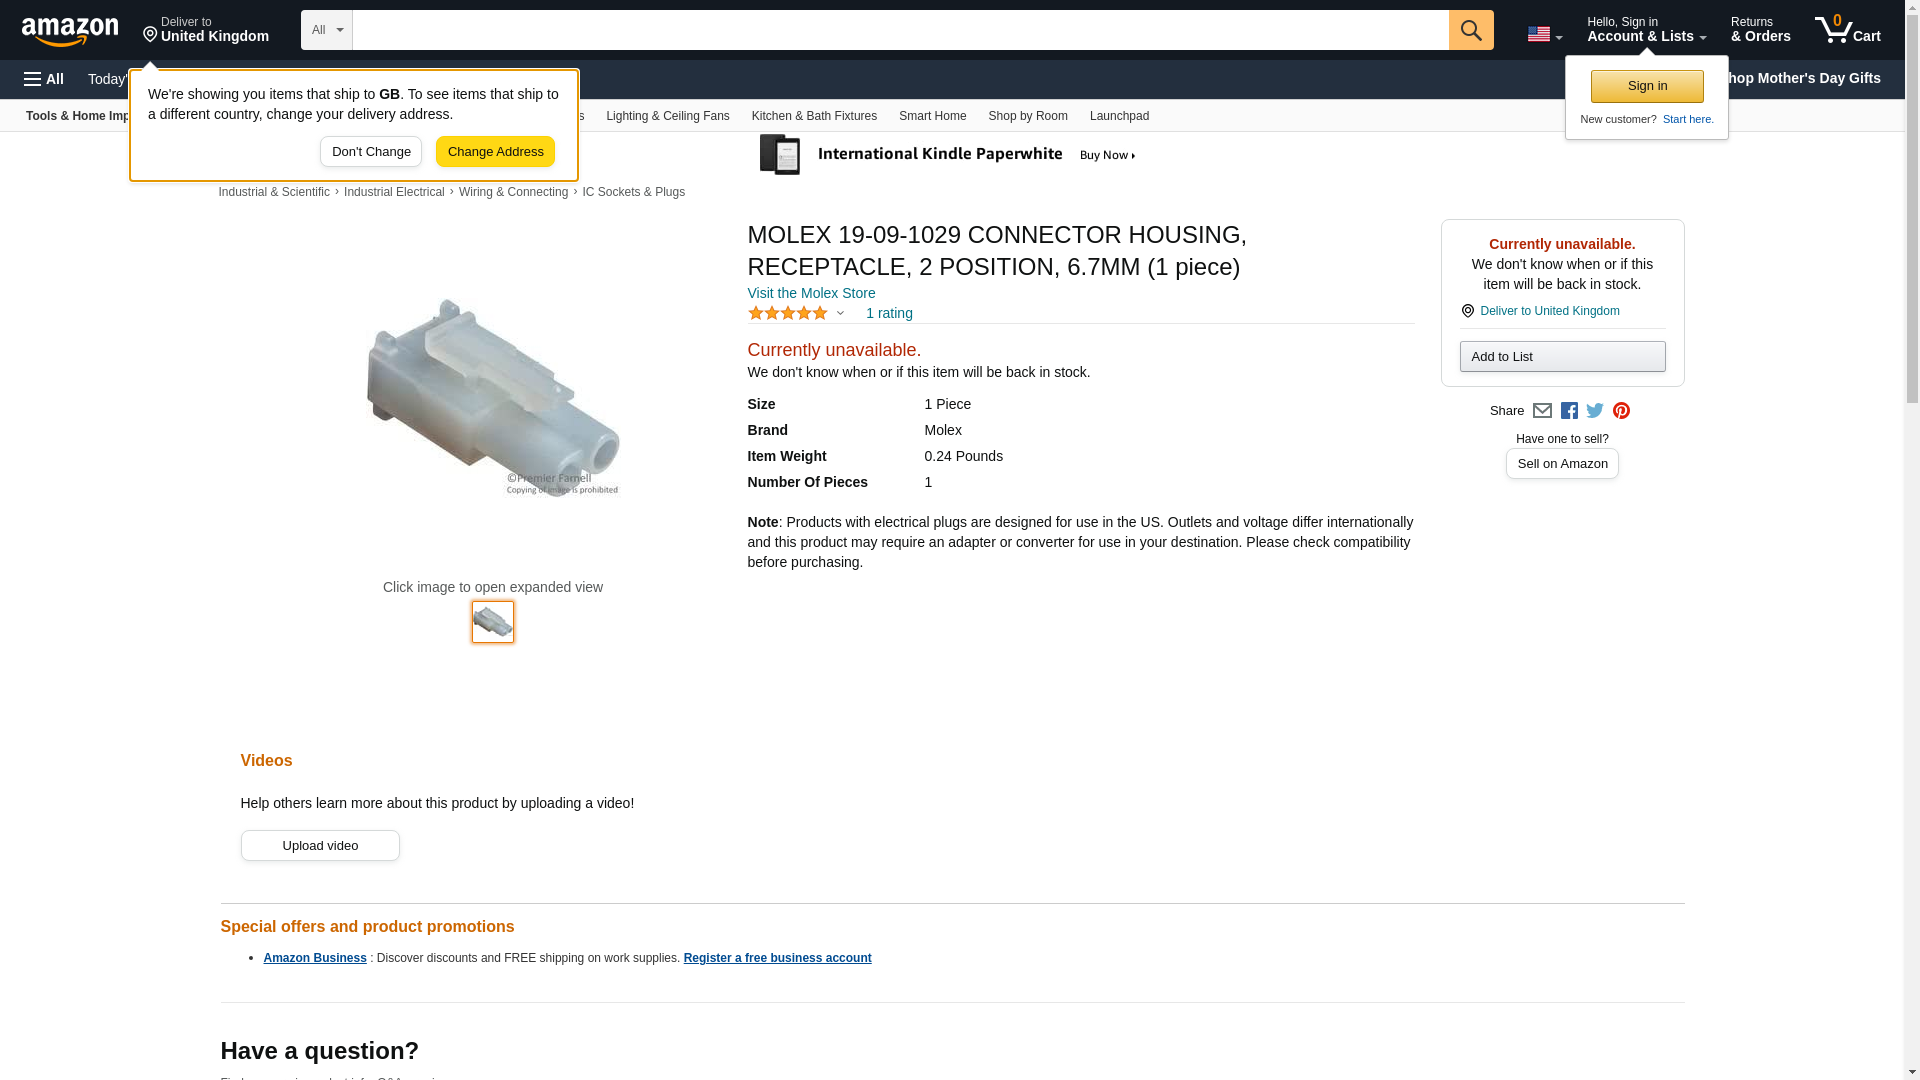This screenshot has height=1080, width=1920.
Task: Share the product on Twitter
Action: click(x=1595, y=411)
